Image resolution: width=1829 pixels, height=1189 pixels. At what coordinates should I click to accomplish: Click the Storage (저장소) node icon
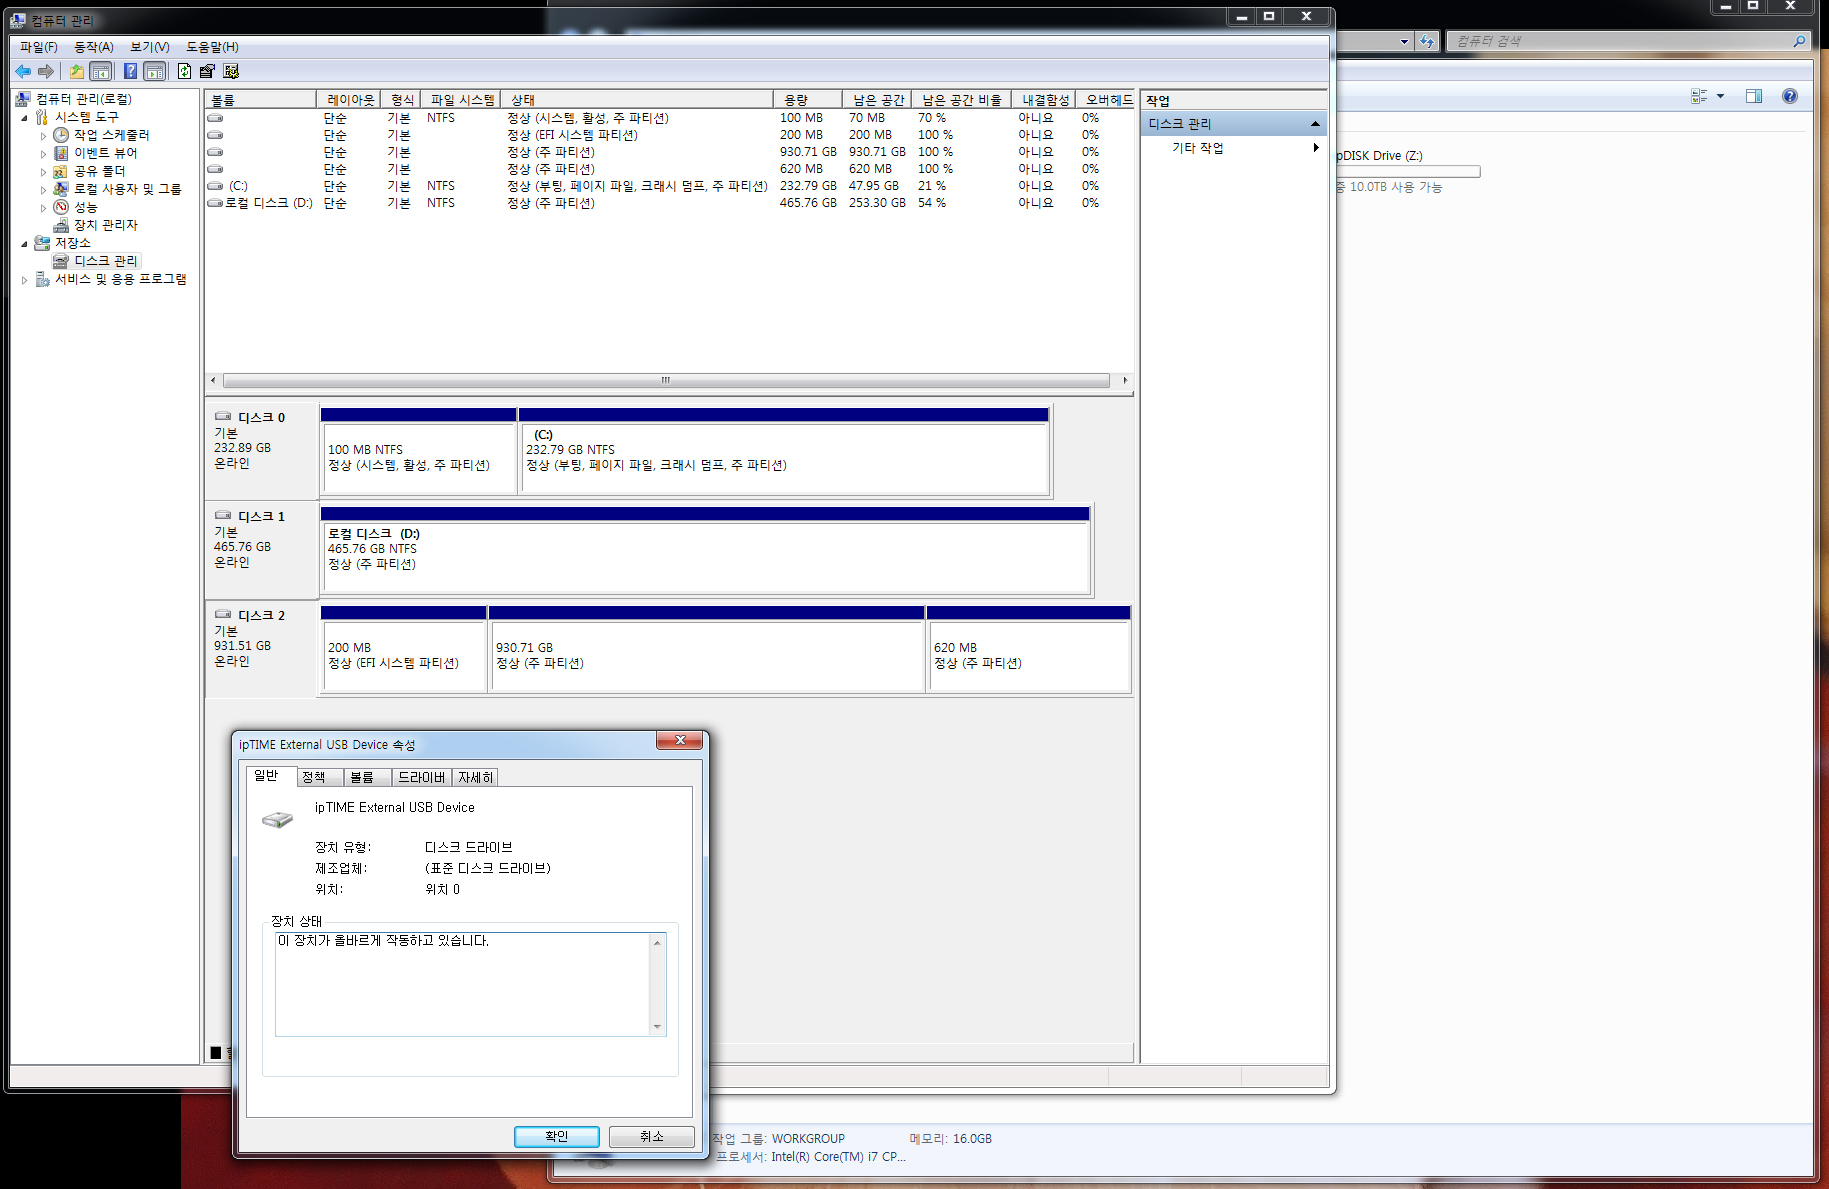(42, 243)
